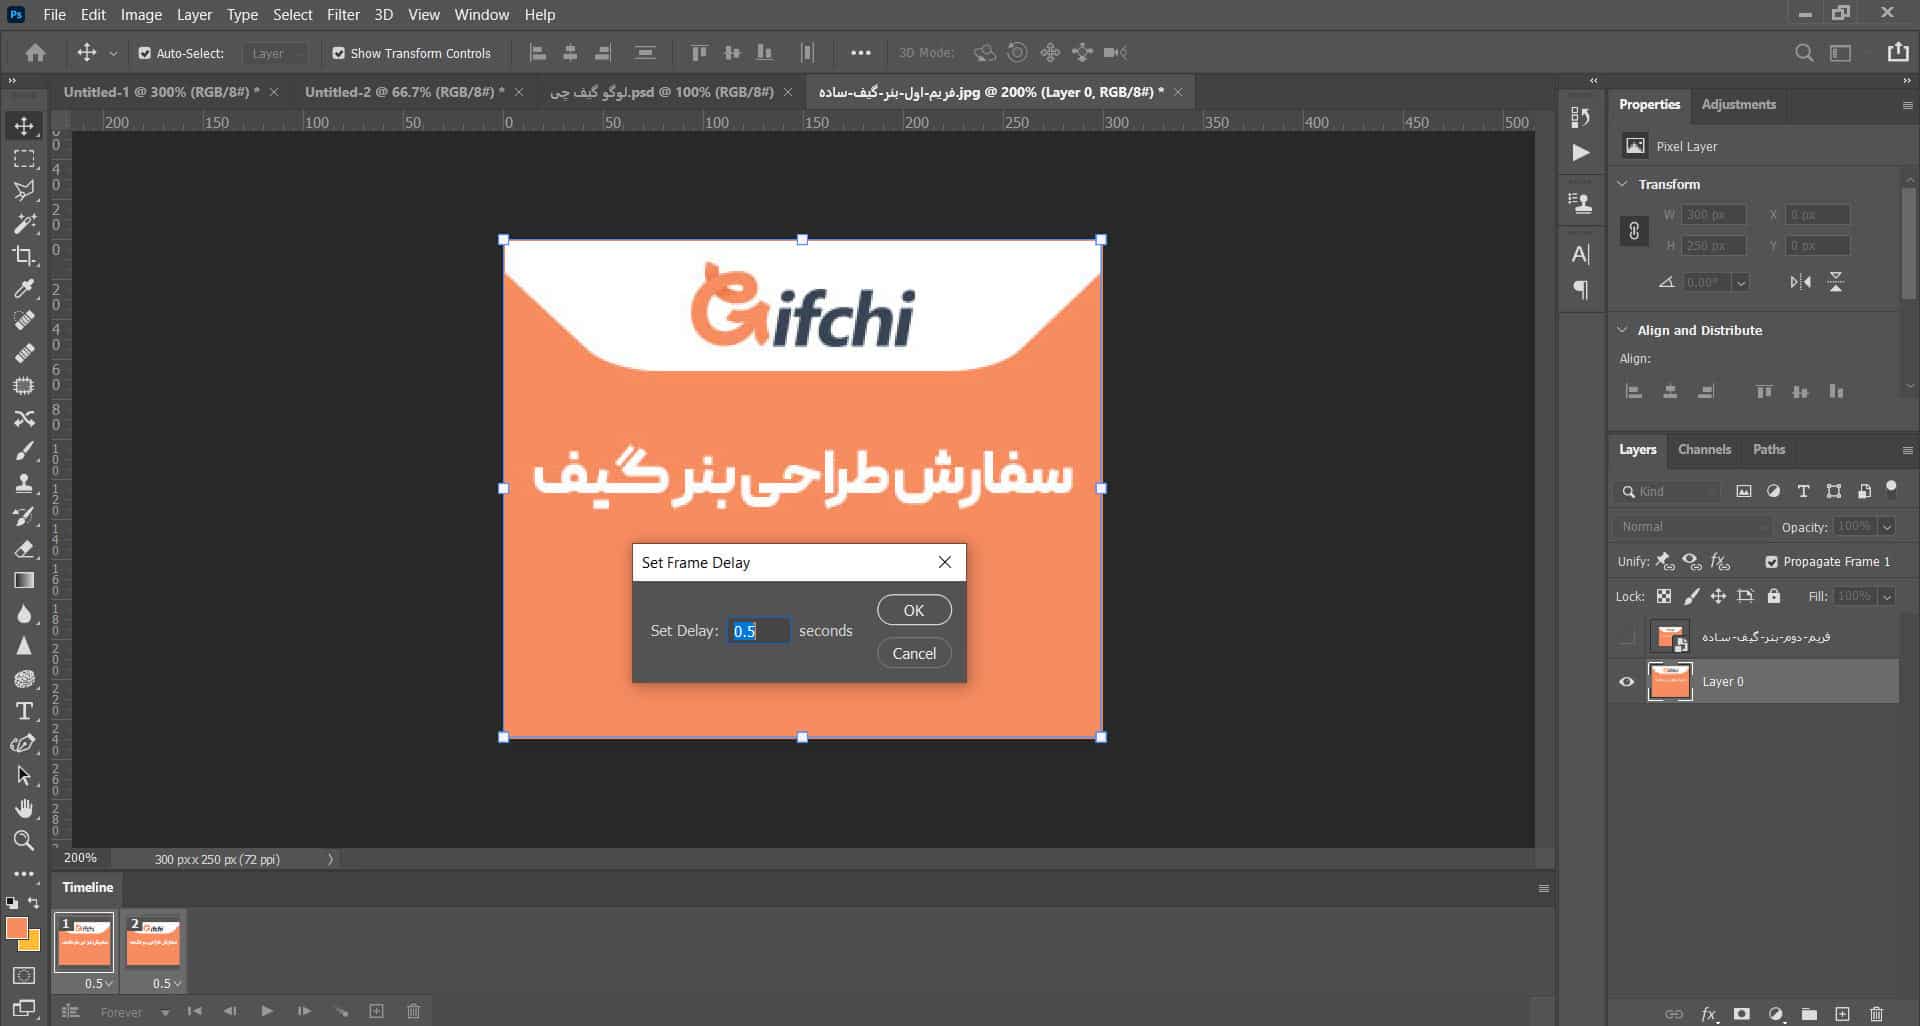Toggle Show Transform Controls checkbox
Viewport: 1920px width, 1026px height.
338,53
